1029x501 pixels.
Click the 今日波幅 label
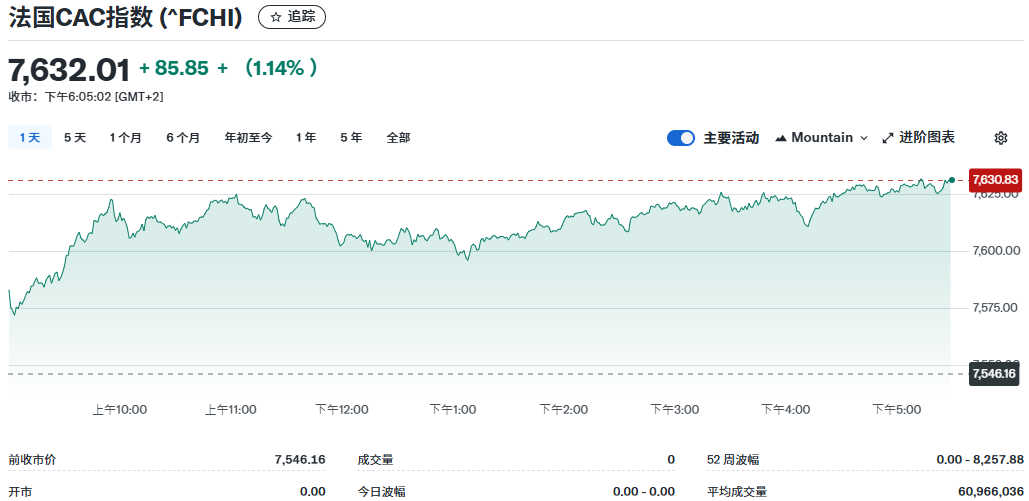(x=382, y=492)
